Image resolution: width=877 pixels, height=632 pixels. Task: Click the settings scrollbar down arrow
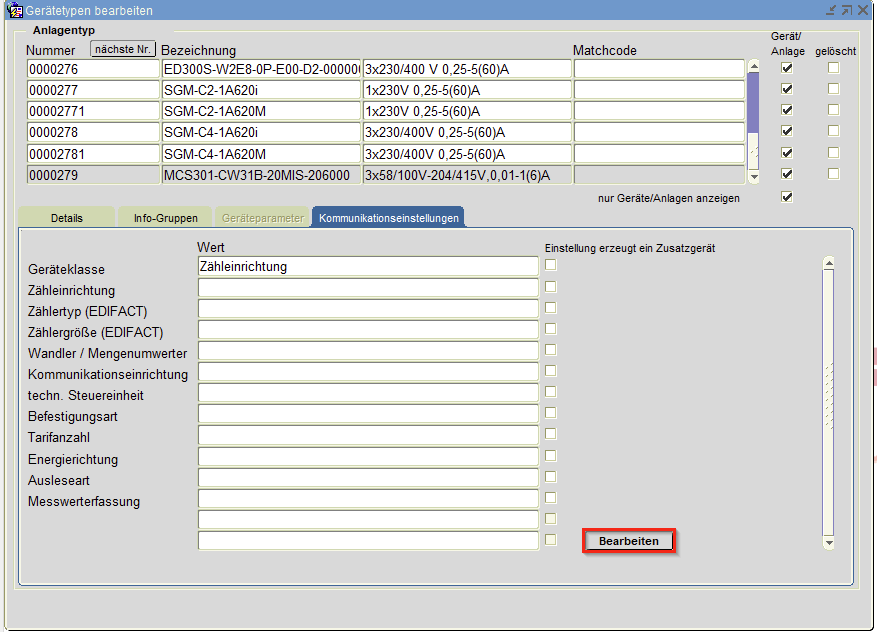828,542
